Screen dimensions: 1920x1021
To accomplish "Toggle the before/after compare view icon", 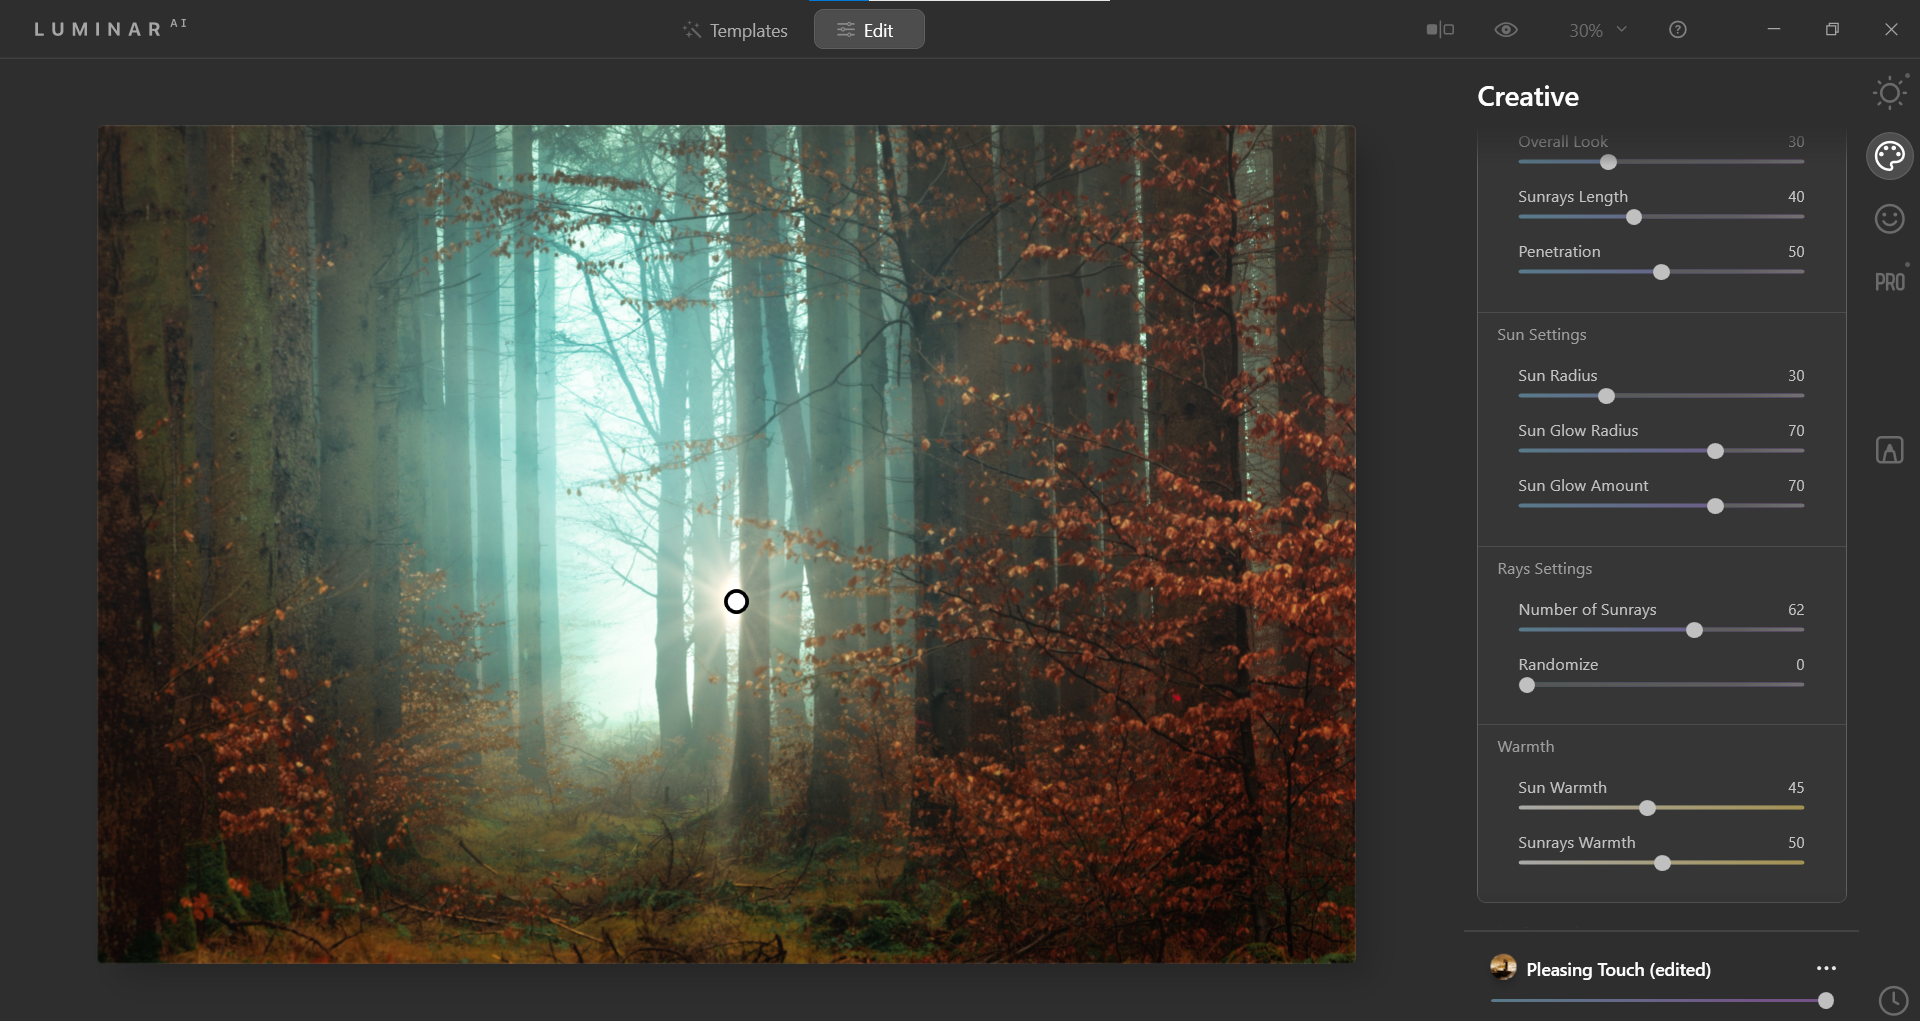I will point(1440,30).
